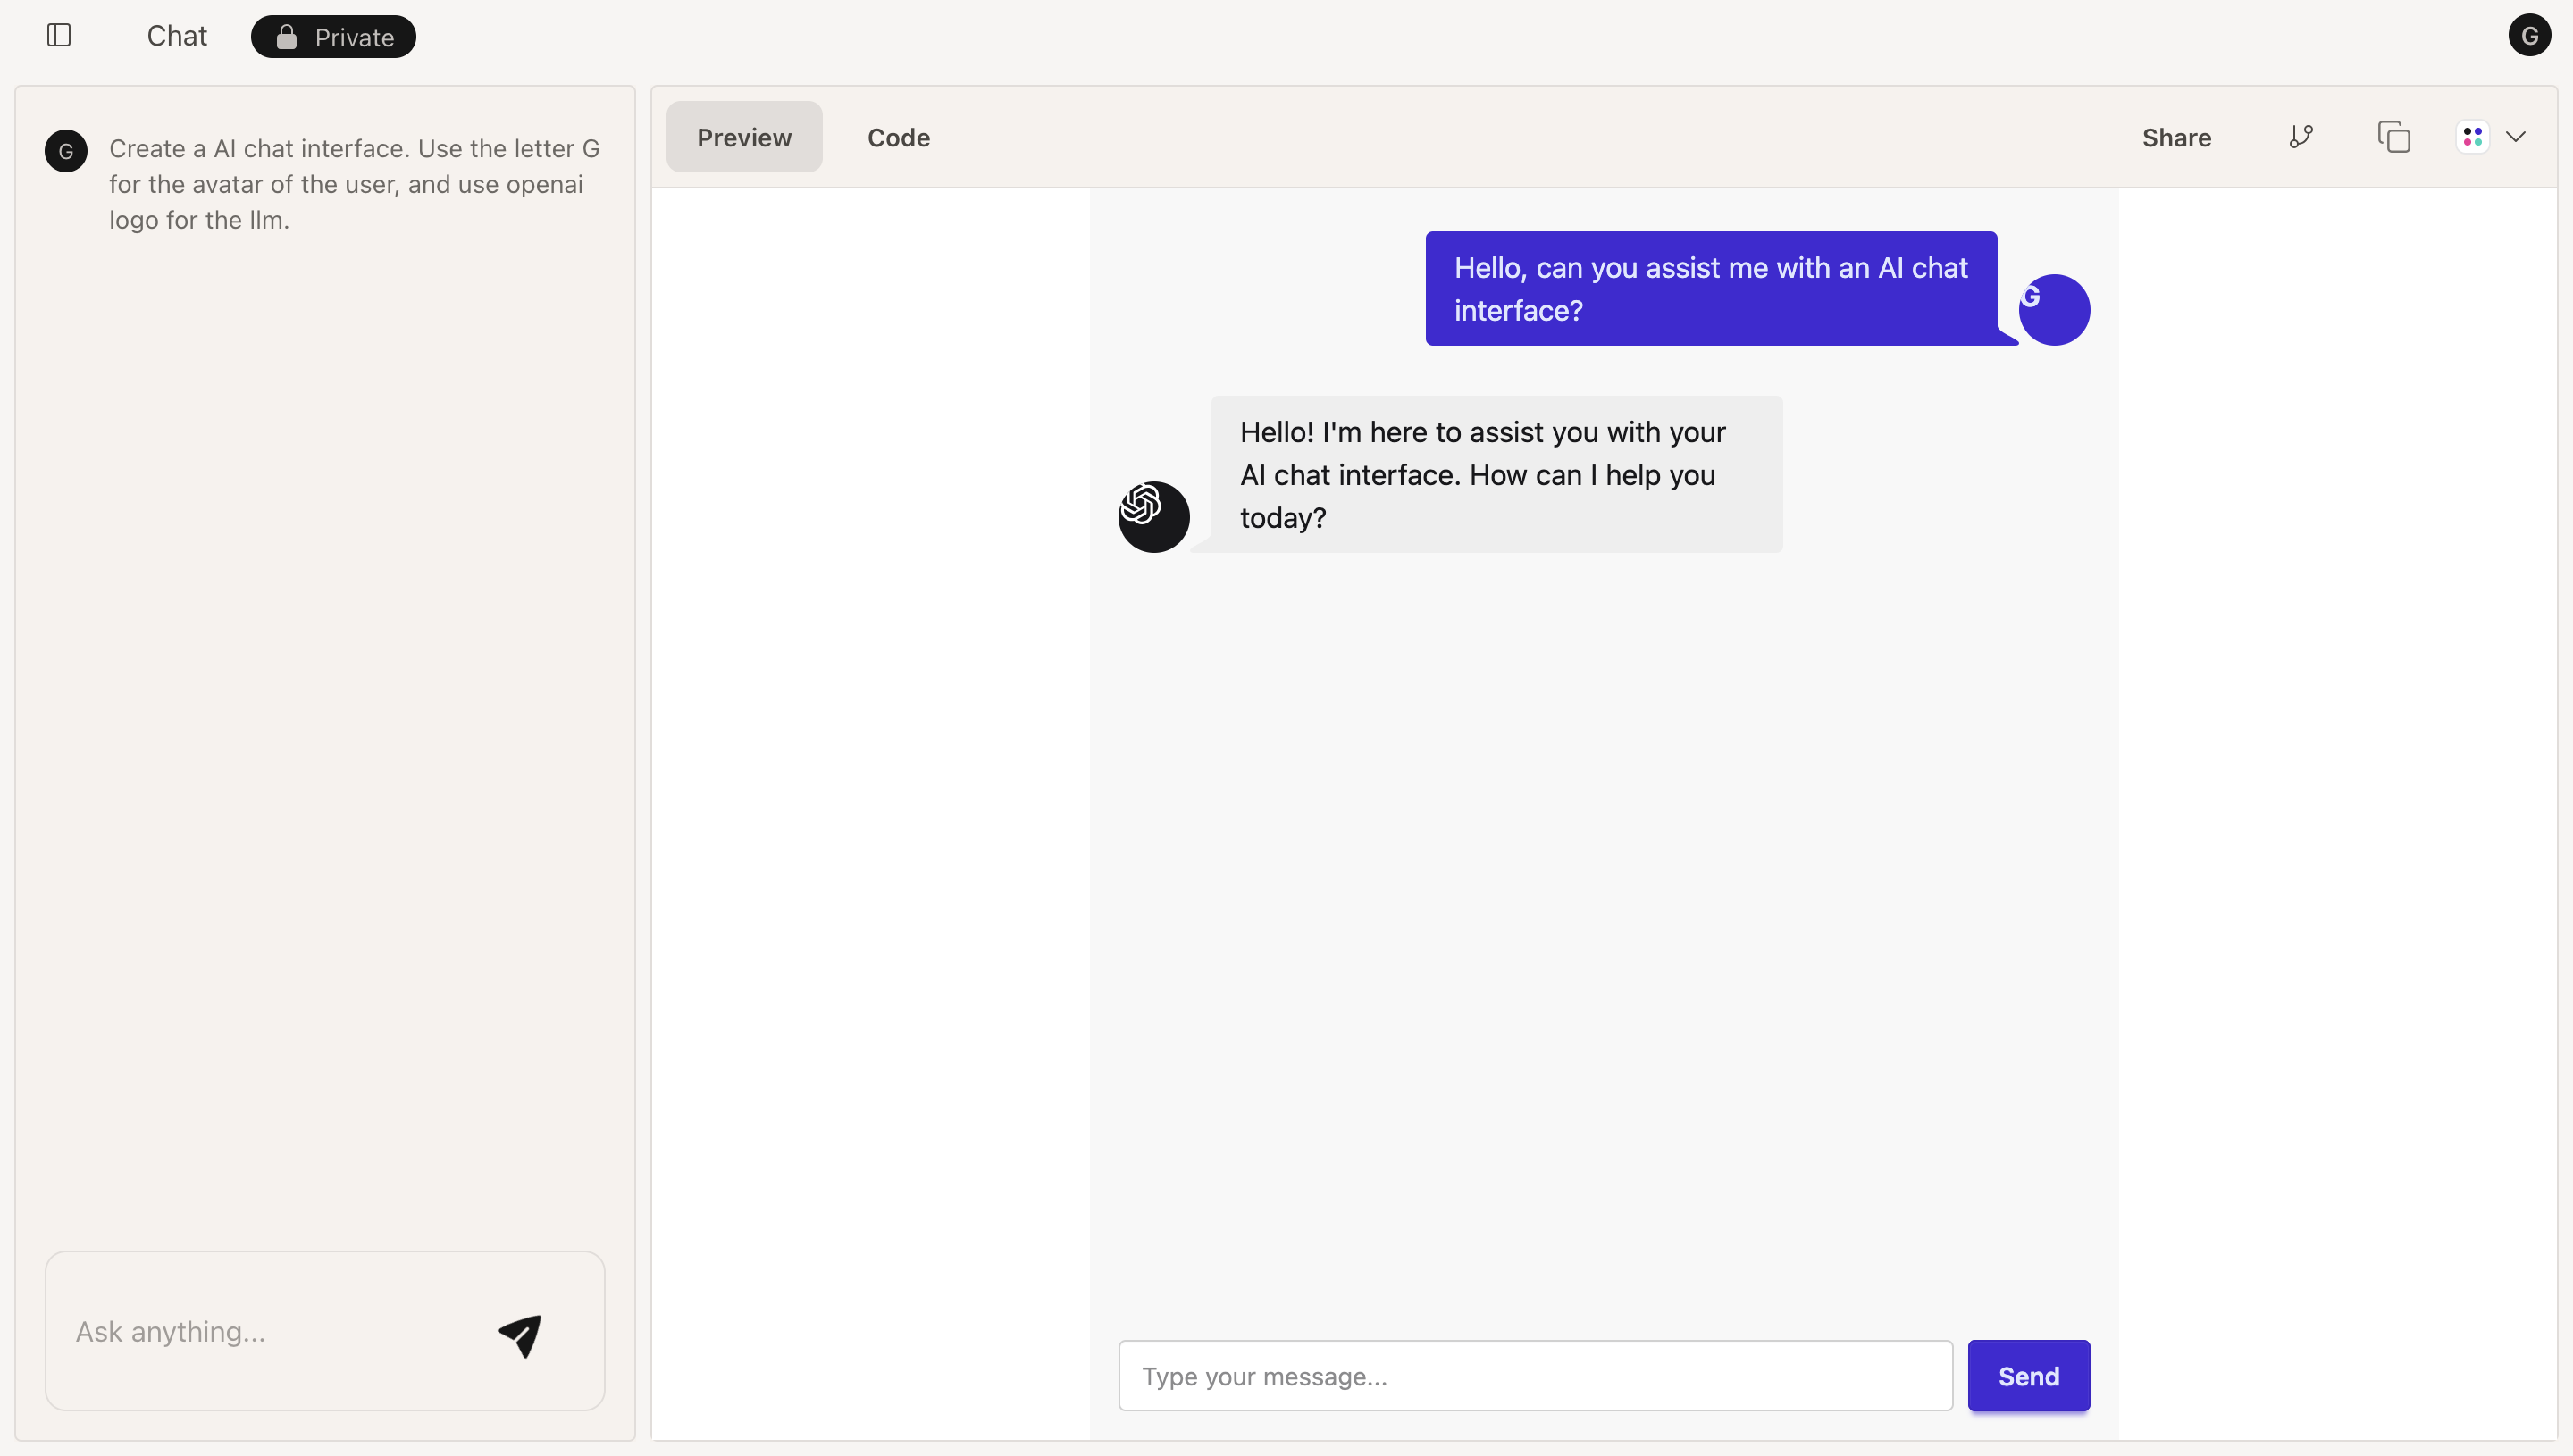Screen dimensions: 2573x1456
Task: Click the copy duplicate icon
Action: [x=2393, y=137]
